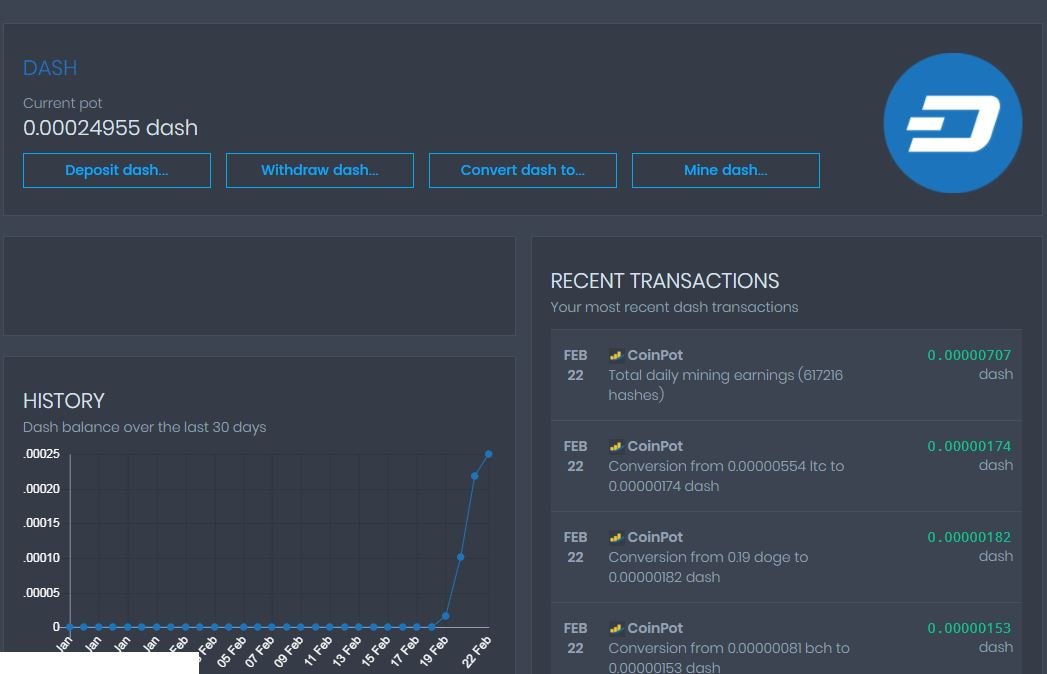Choose Convert dash to option
Viewport: 1047px width, 674px height.
pos(523,170)
